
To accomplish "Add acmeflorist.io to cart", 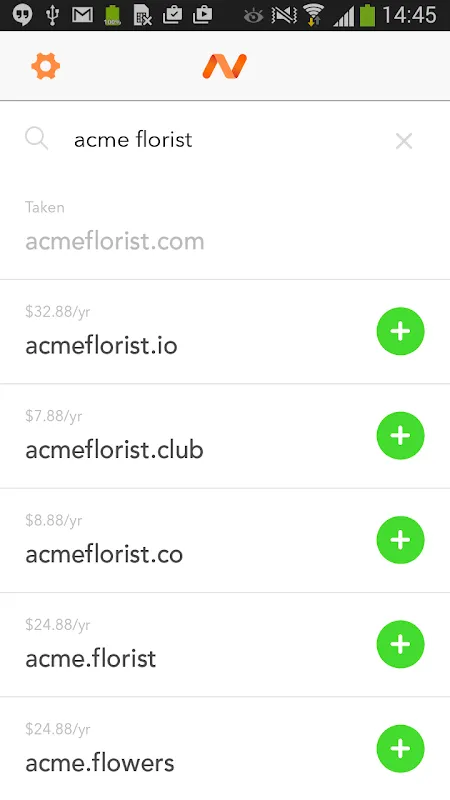I will pos(401,331).
